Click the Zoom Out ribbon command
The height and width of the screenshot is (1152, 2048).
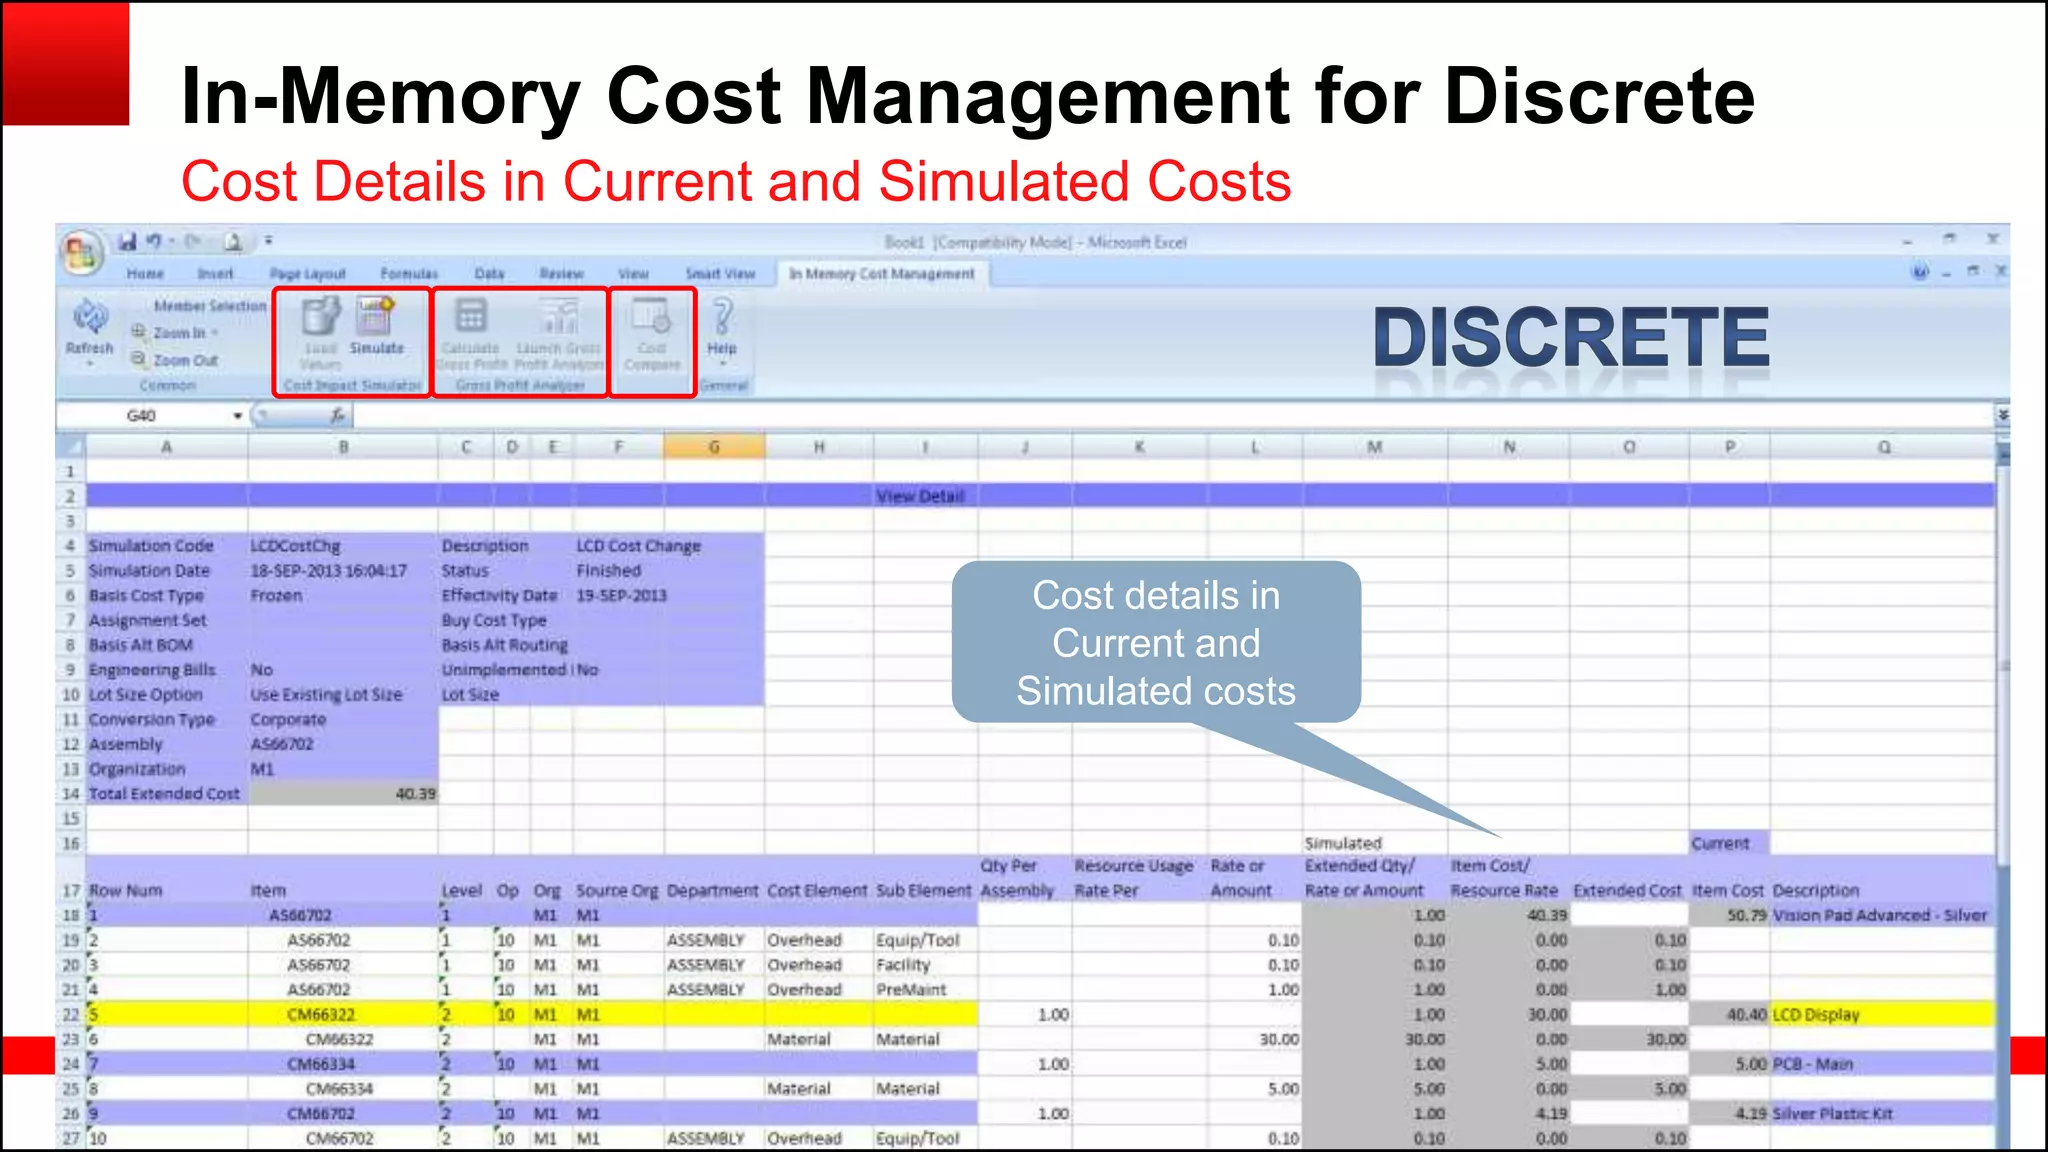(x=176, y=359)
